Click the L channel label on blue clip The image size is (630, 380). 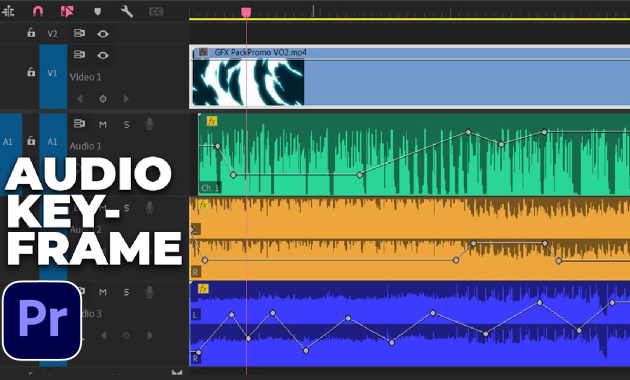(195, 315)
